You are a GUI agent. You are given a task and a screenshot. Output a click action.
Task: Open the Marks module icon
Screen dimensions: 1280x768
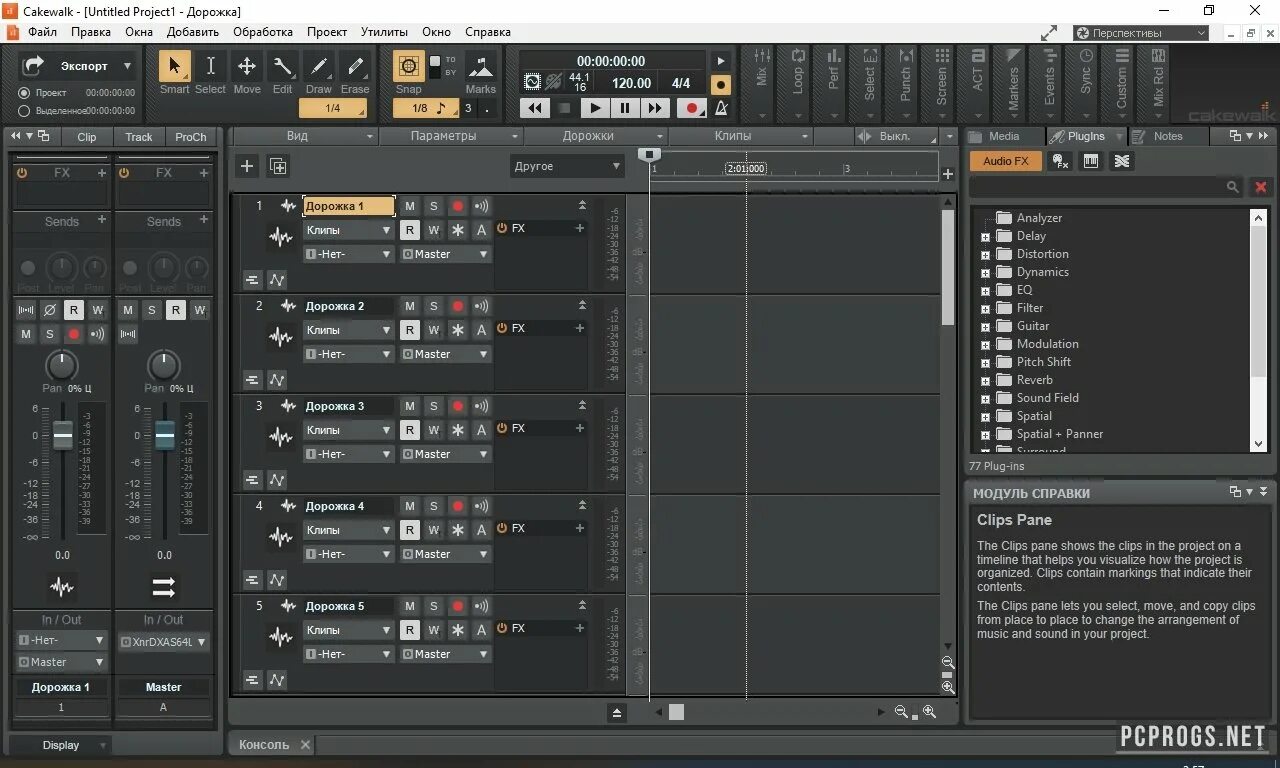click(481, 68)
